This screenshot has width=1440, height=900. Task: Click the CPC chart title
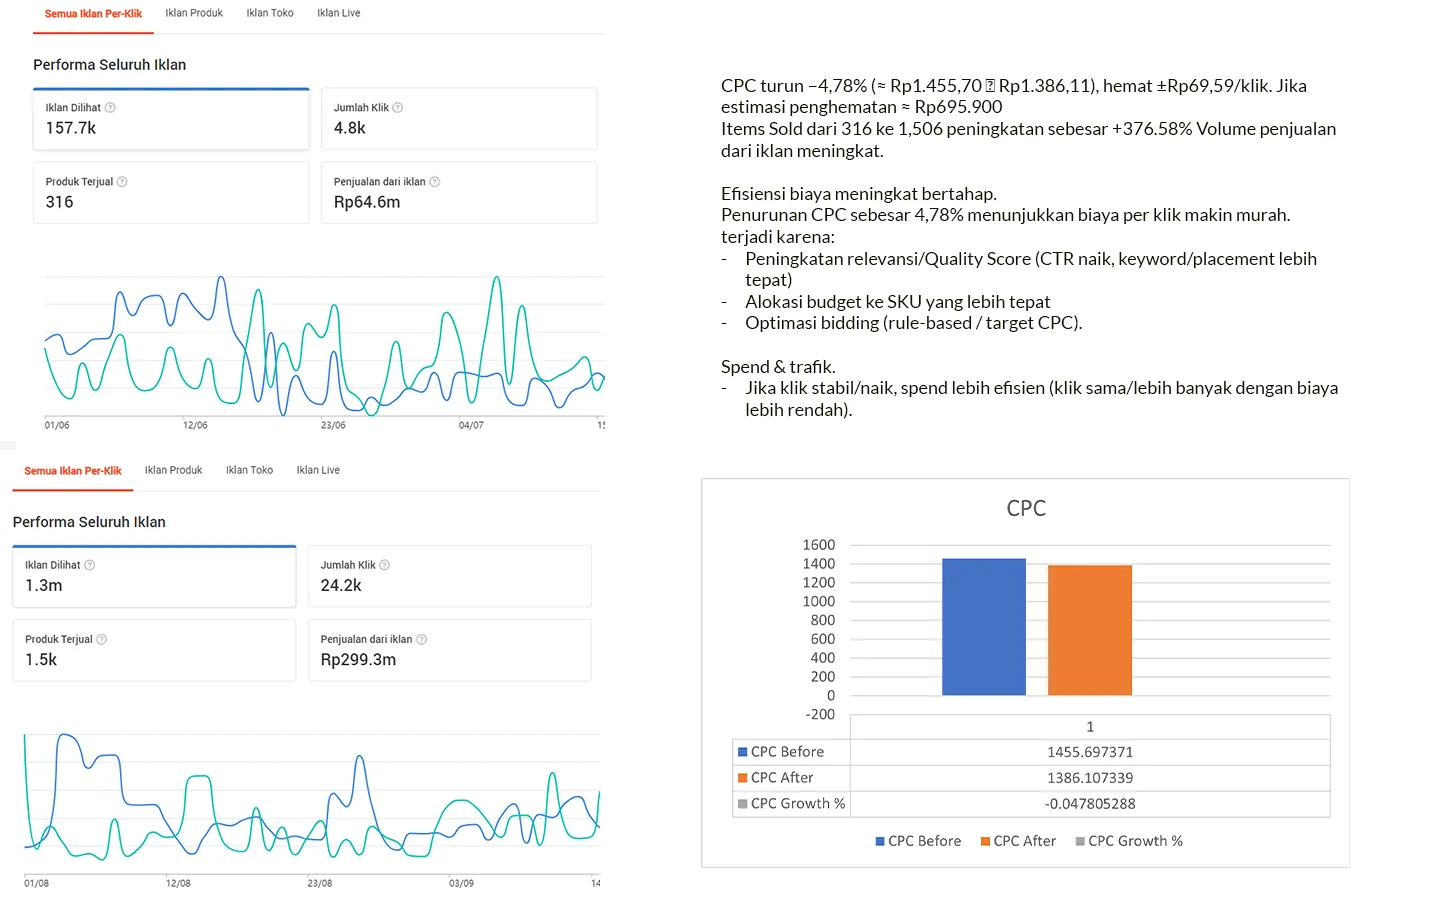(x=1026, y=508)
